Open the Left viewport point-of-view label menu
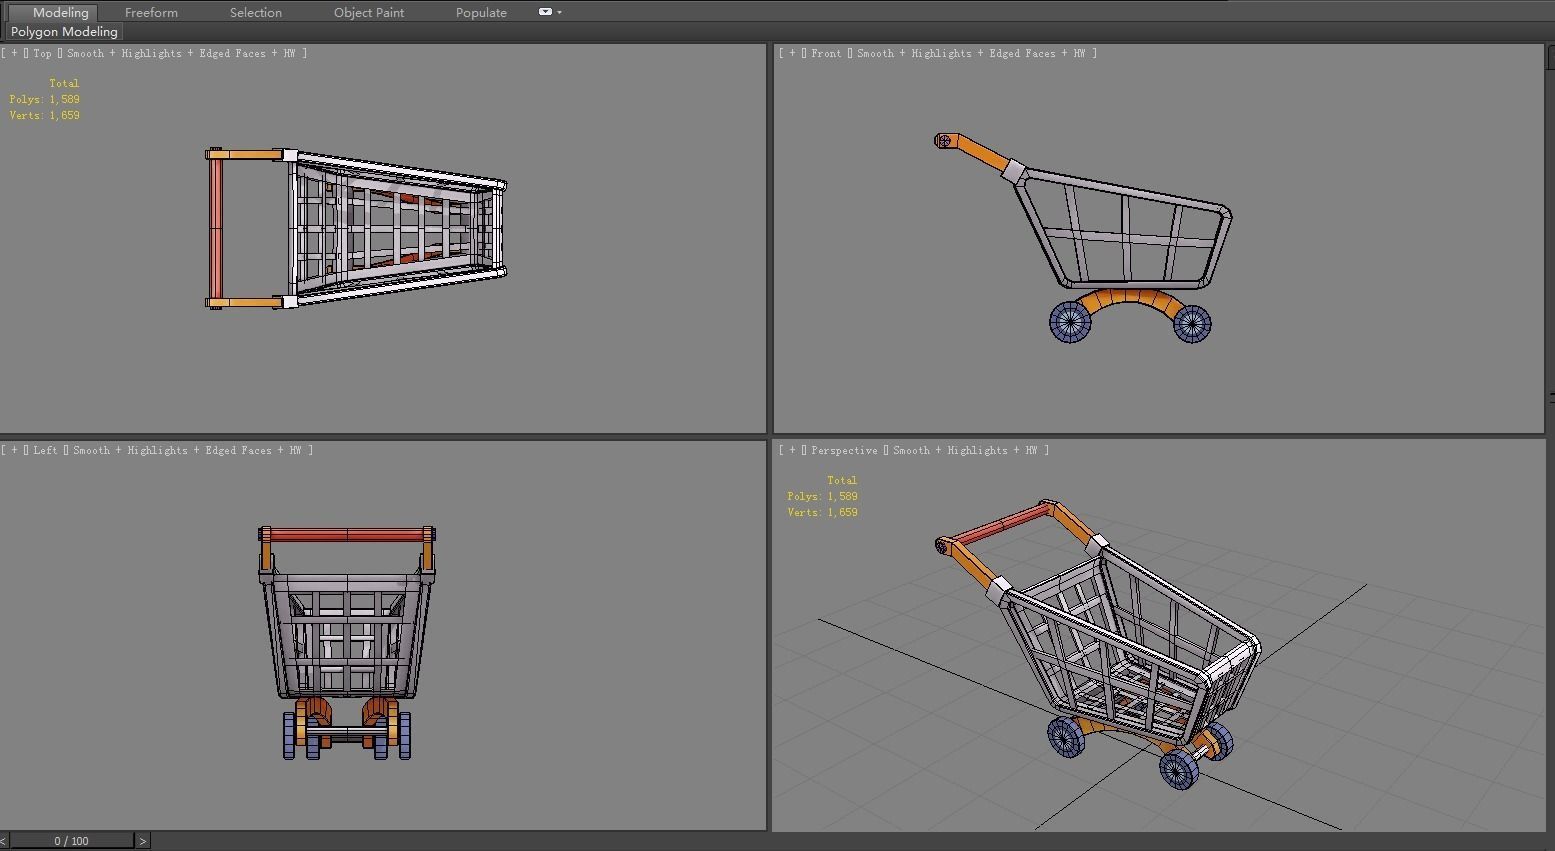The width and height of the screenshot is (1555, 851). pyautogui.click(x=44, y=450)
